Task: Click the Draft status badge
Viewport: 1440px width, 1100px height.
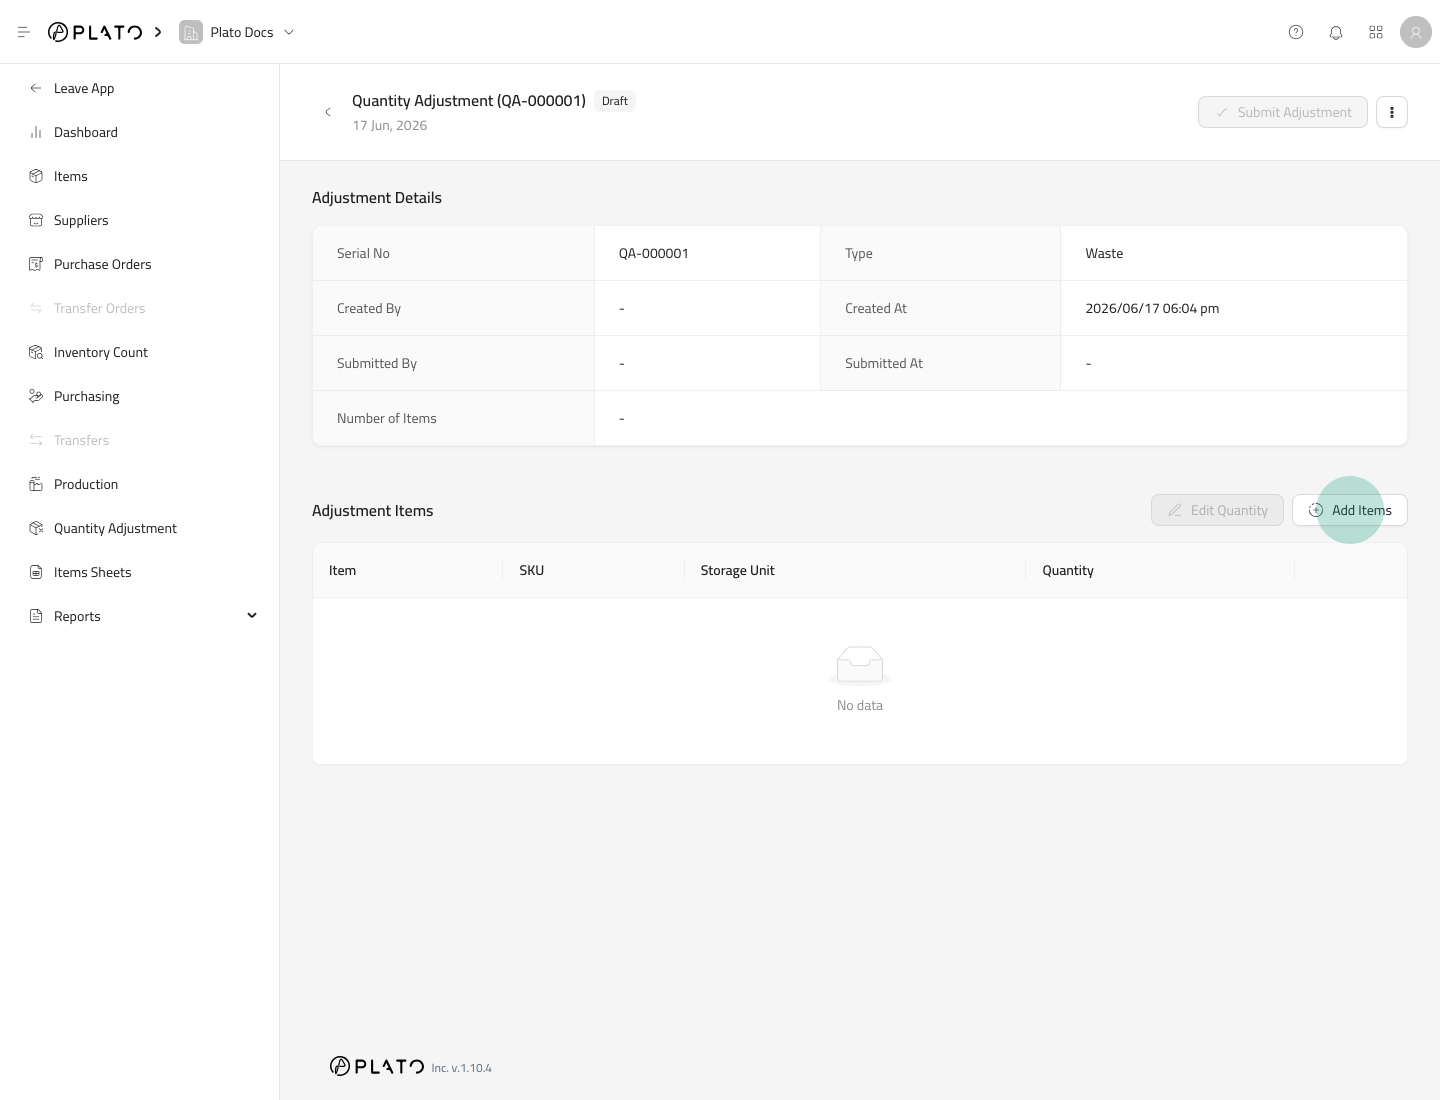Action: click(x=615, y=101)
